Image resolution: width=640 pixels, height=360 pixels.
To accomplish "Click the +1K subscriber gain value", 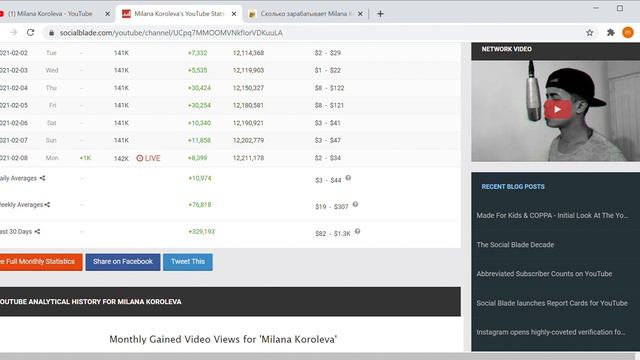I will pyautogui.click(x=85, y=158).
